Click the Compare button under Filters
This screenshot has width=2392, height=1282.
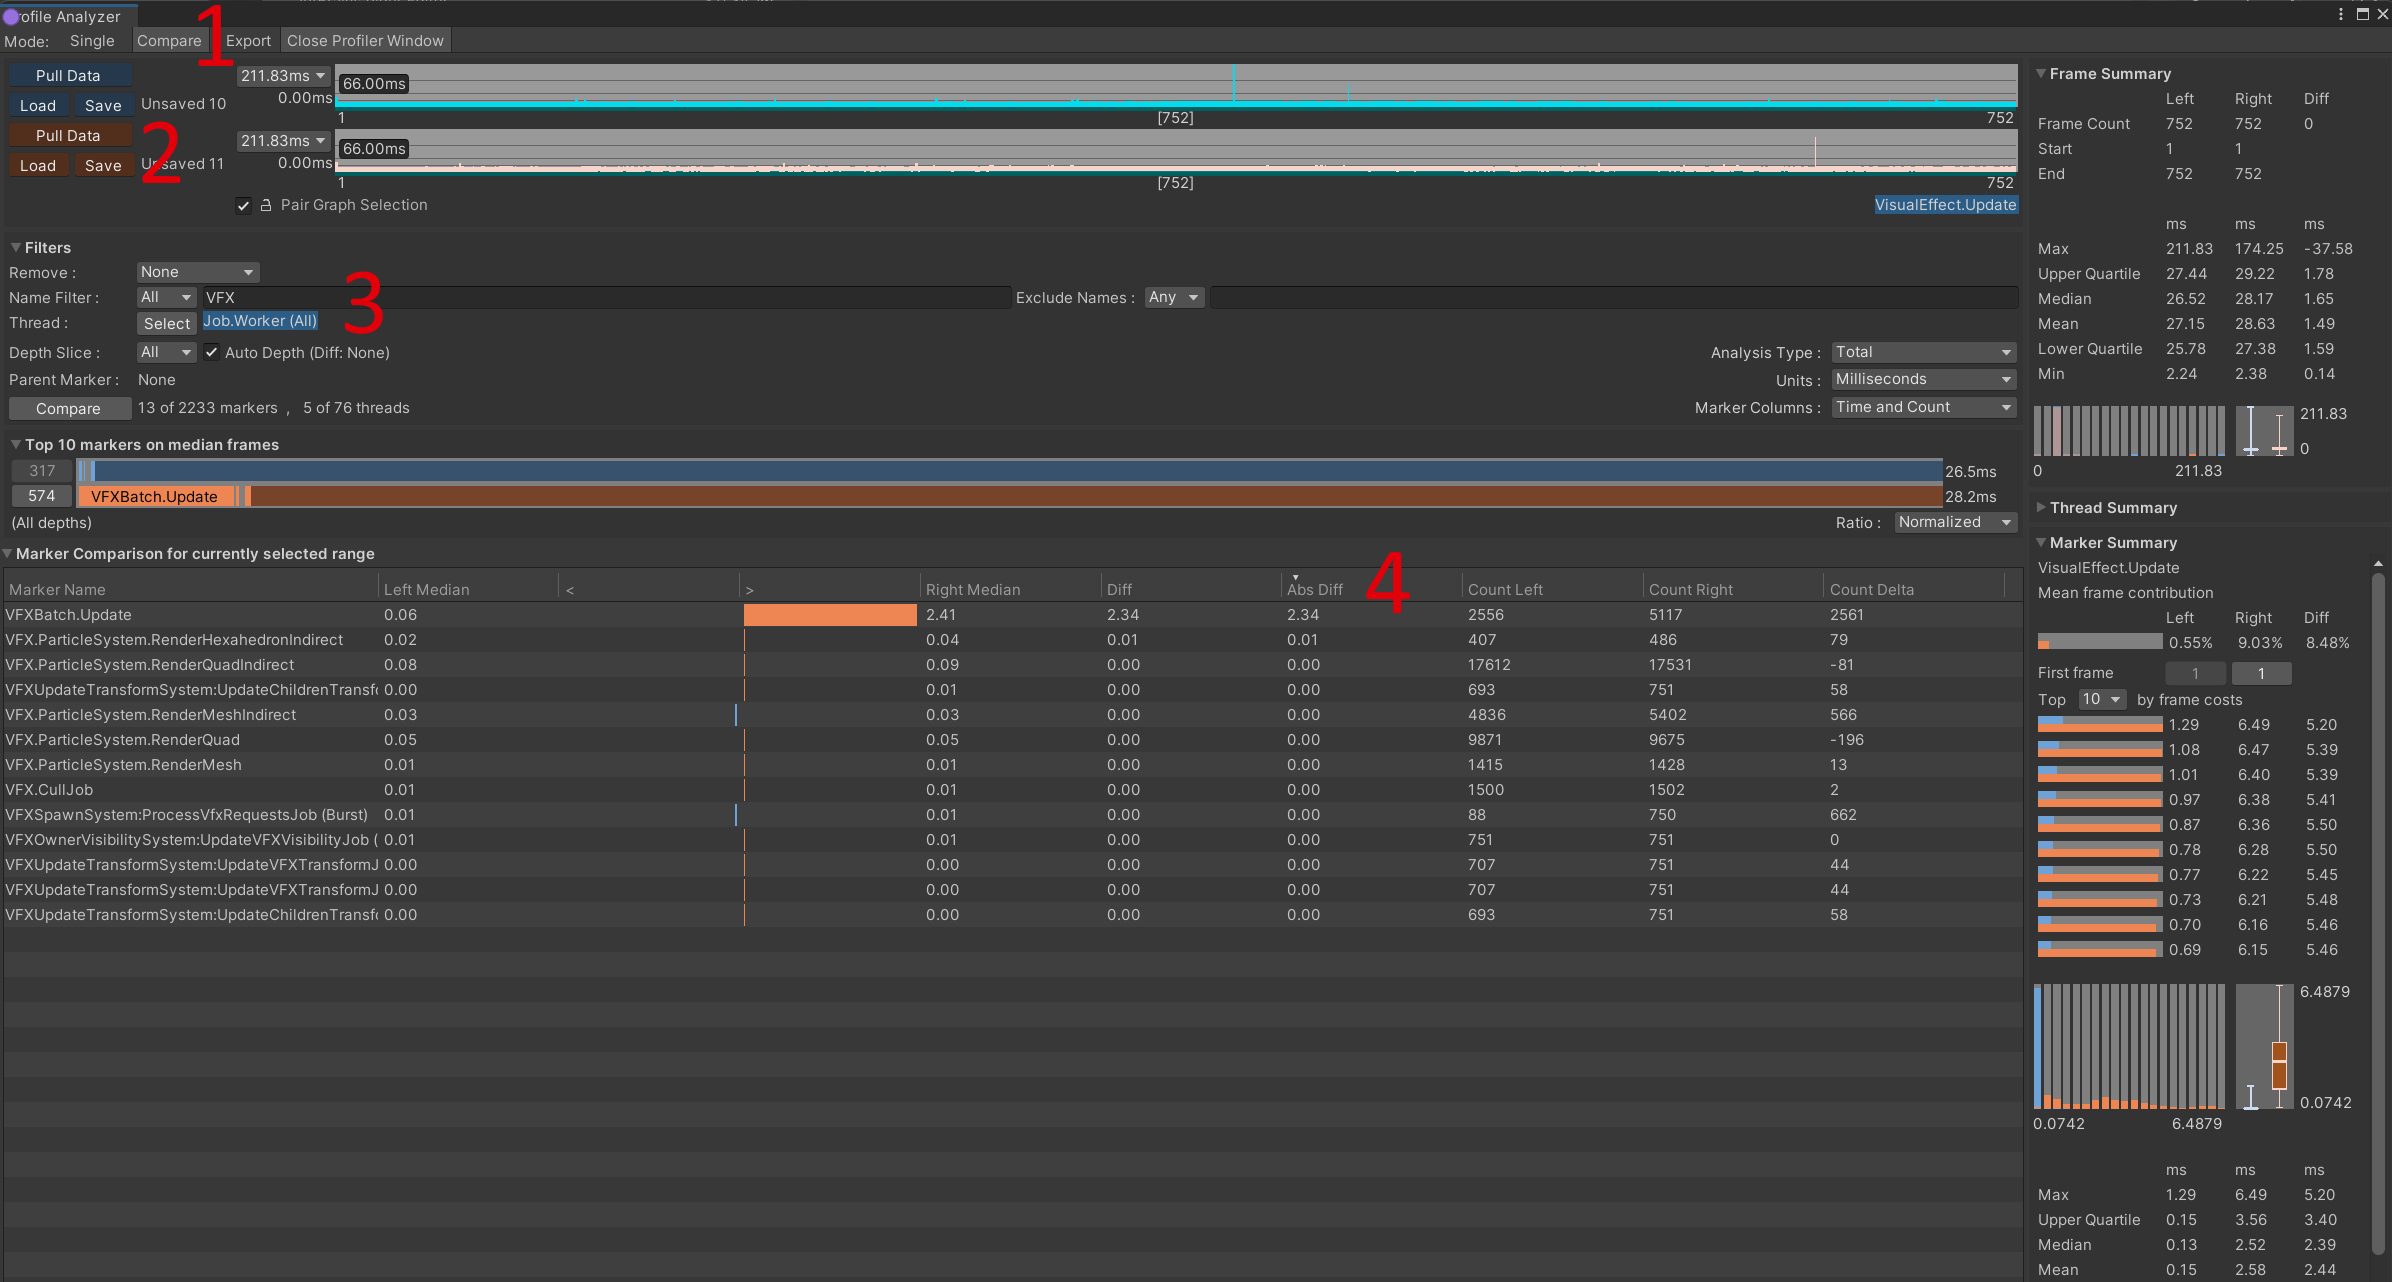pyautogui.click(x=68, y=408)
